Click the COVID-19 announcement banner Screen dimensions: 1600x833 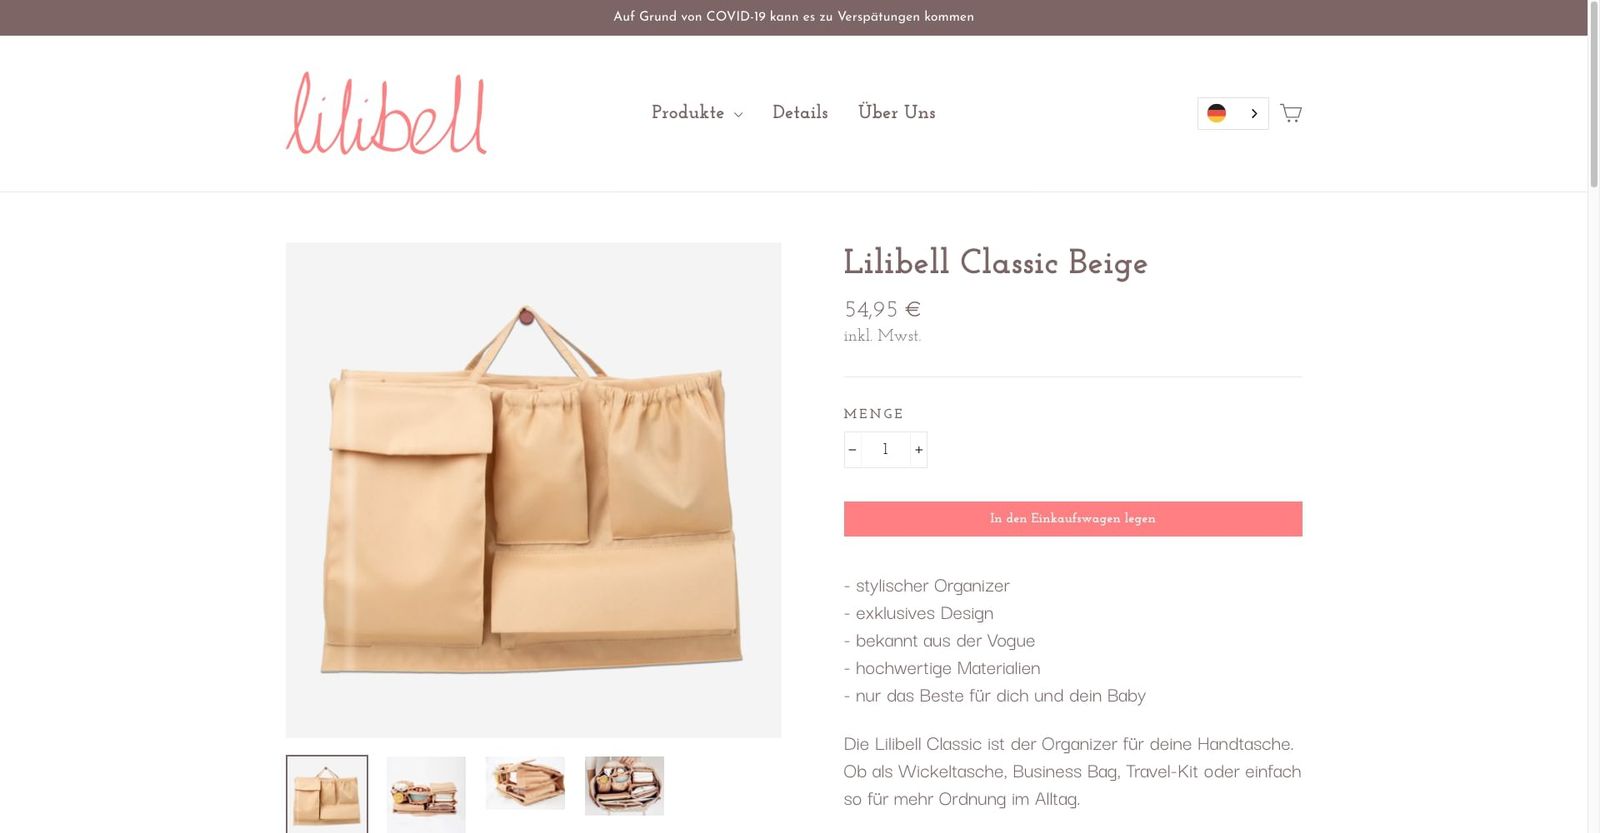[x=793, y=17]
